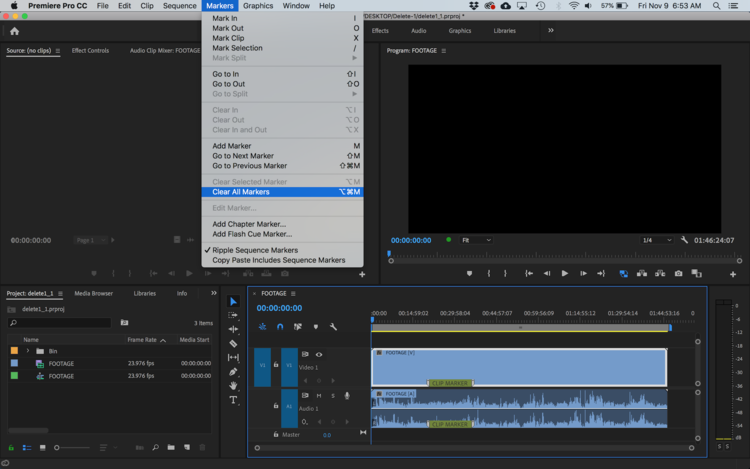Click the Project panel search field
The height and width of the screenshot is (469, 750).
tap(60, 323)
